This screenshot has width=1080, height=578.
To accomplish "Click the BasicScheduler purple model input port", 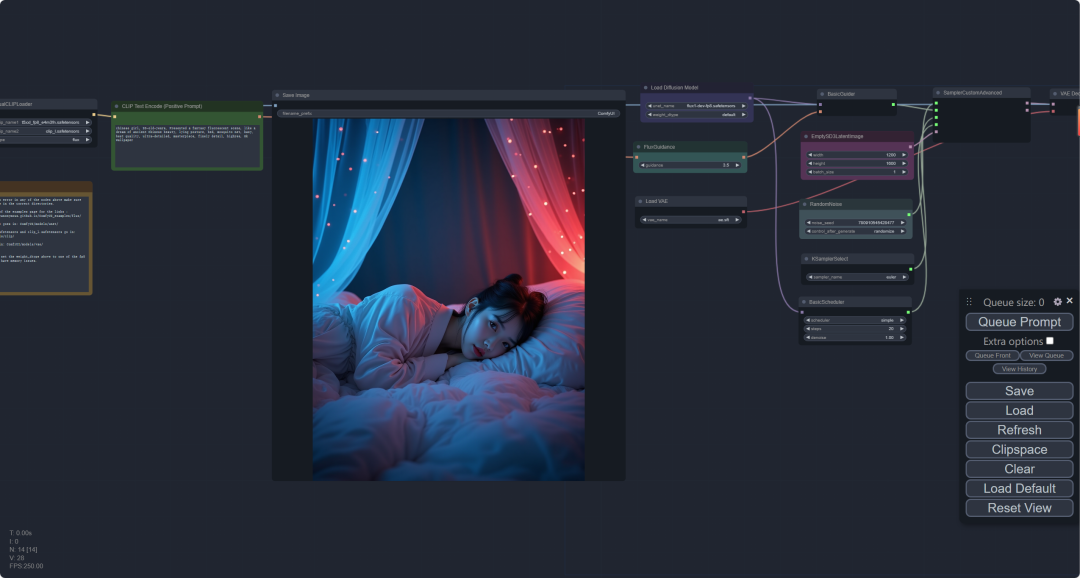I will point(802,312).
